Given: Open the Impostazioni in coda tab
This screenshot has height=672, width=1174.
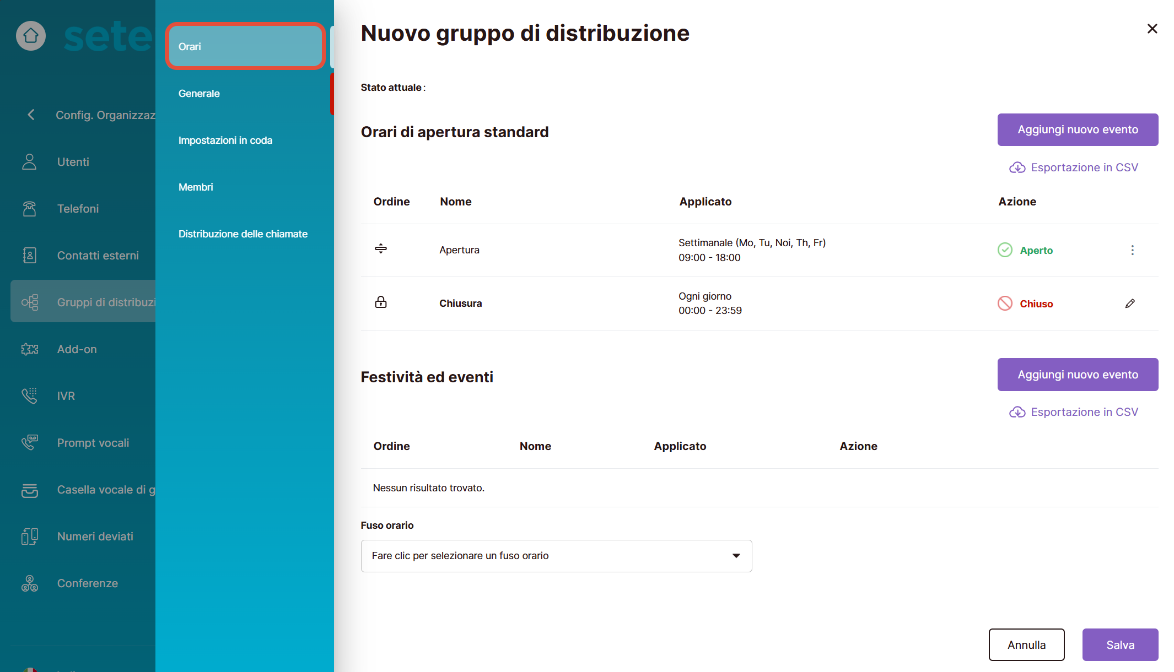Looking at the screenshot, I should pyautogui.click(x=225, y=141).
